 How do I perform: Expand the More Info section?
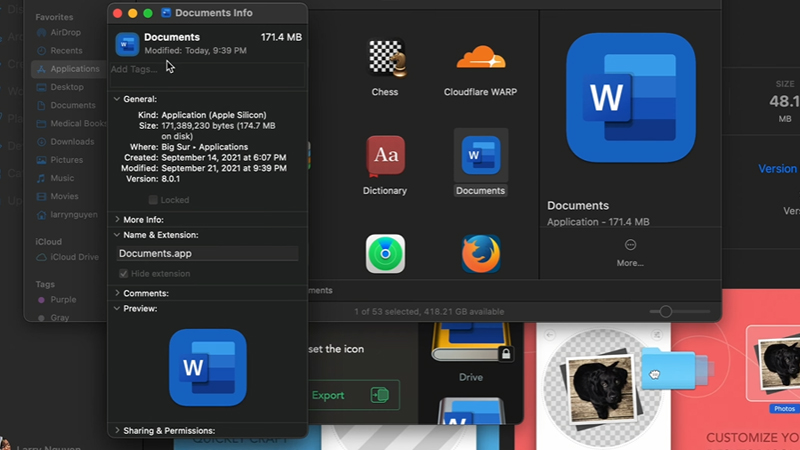point(117,219)
